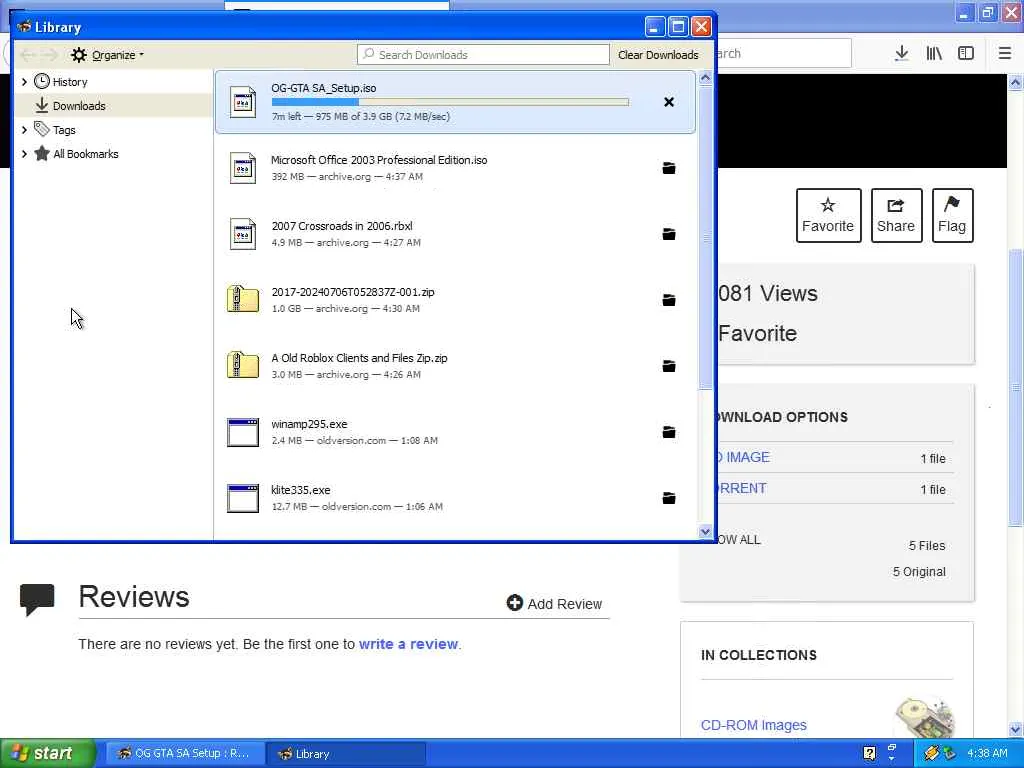Click the A Old Roblox Clients zip icon
Image resolution: width=1024 pixels, height=768 pixels.
[243, 365]
